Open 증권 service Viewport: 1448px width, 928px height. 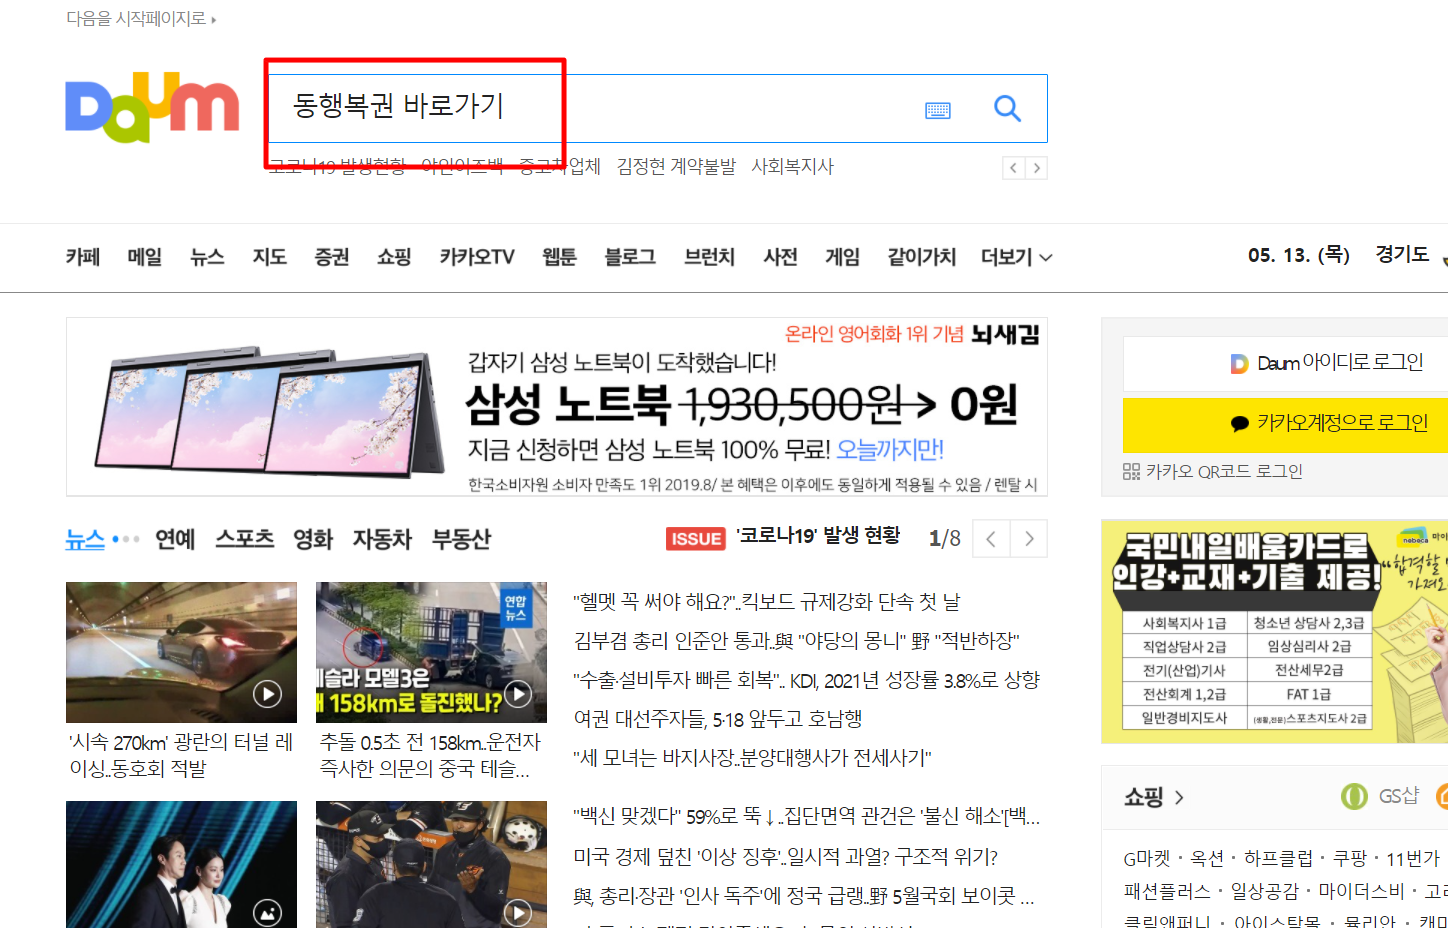pos(332,257)
